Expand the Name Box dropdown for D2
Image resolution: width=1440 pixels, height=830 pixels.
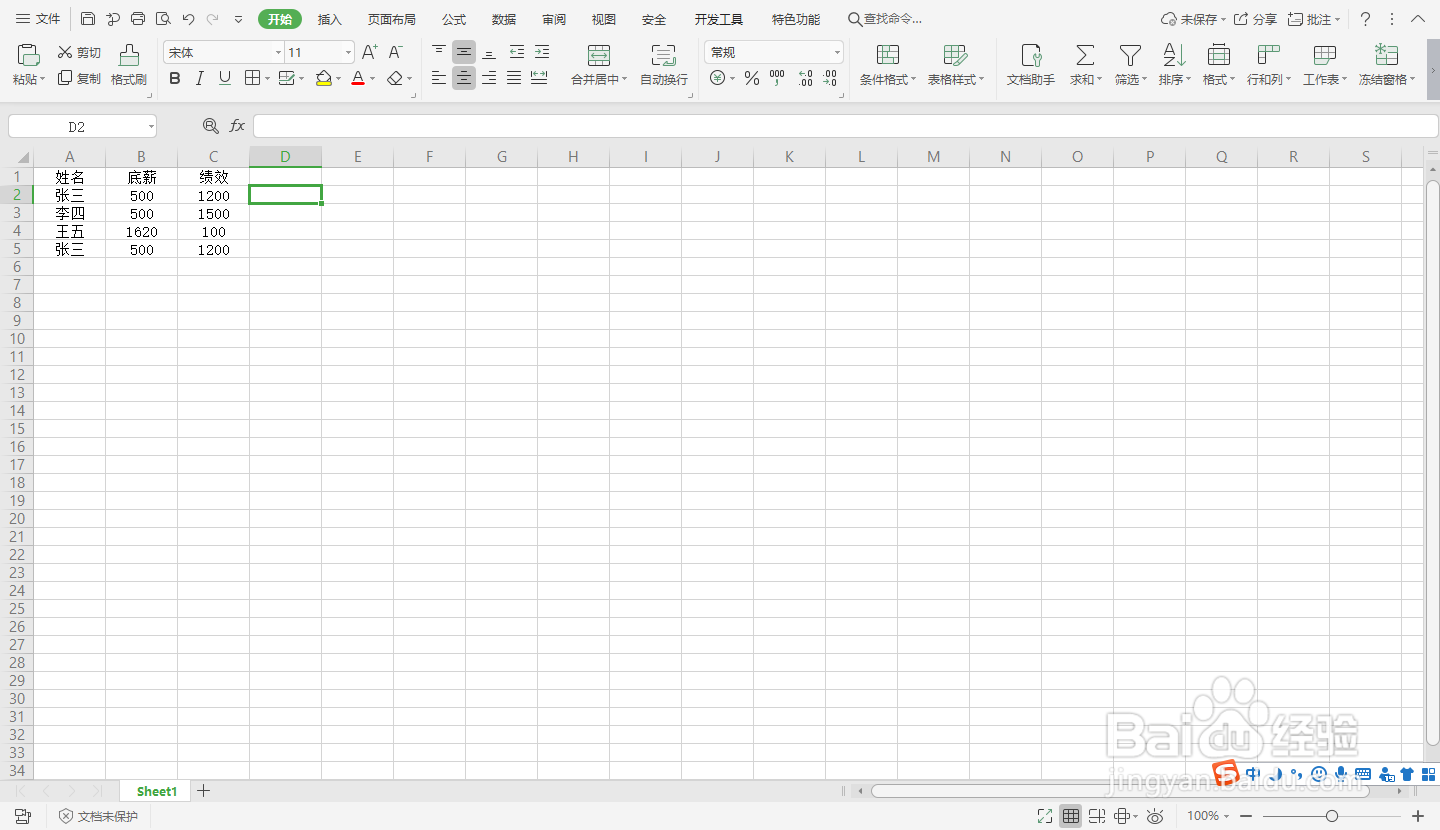pos(151,126)
